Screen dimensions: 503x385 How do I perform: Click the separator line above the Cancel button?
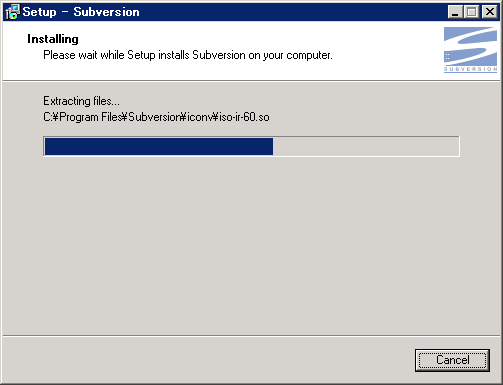click(251, 336)
